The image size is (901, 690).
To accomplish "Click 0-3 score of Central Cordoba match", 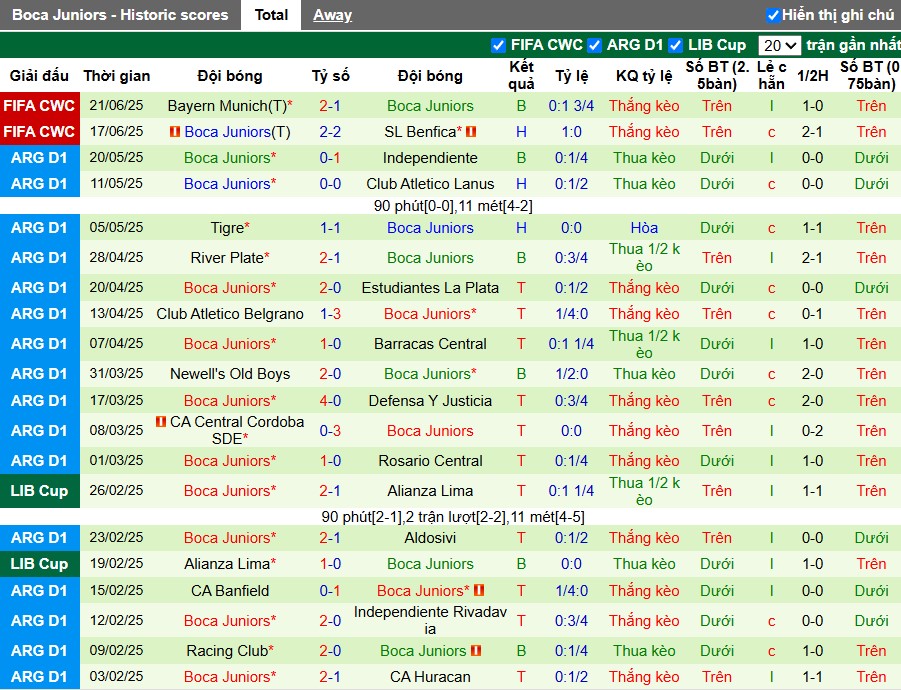I will [x=330, y=430].
